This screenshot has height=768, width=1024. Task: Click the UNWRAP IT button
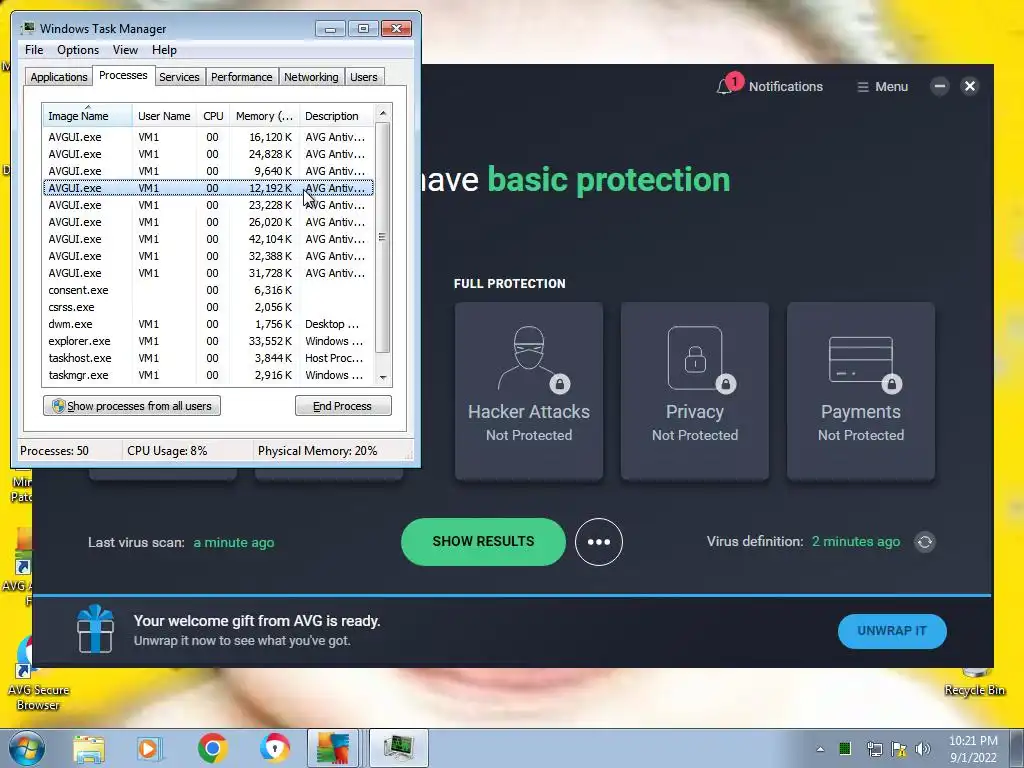892,631
